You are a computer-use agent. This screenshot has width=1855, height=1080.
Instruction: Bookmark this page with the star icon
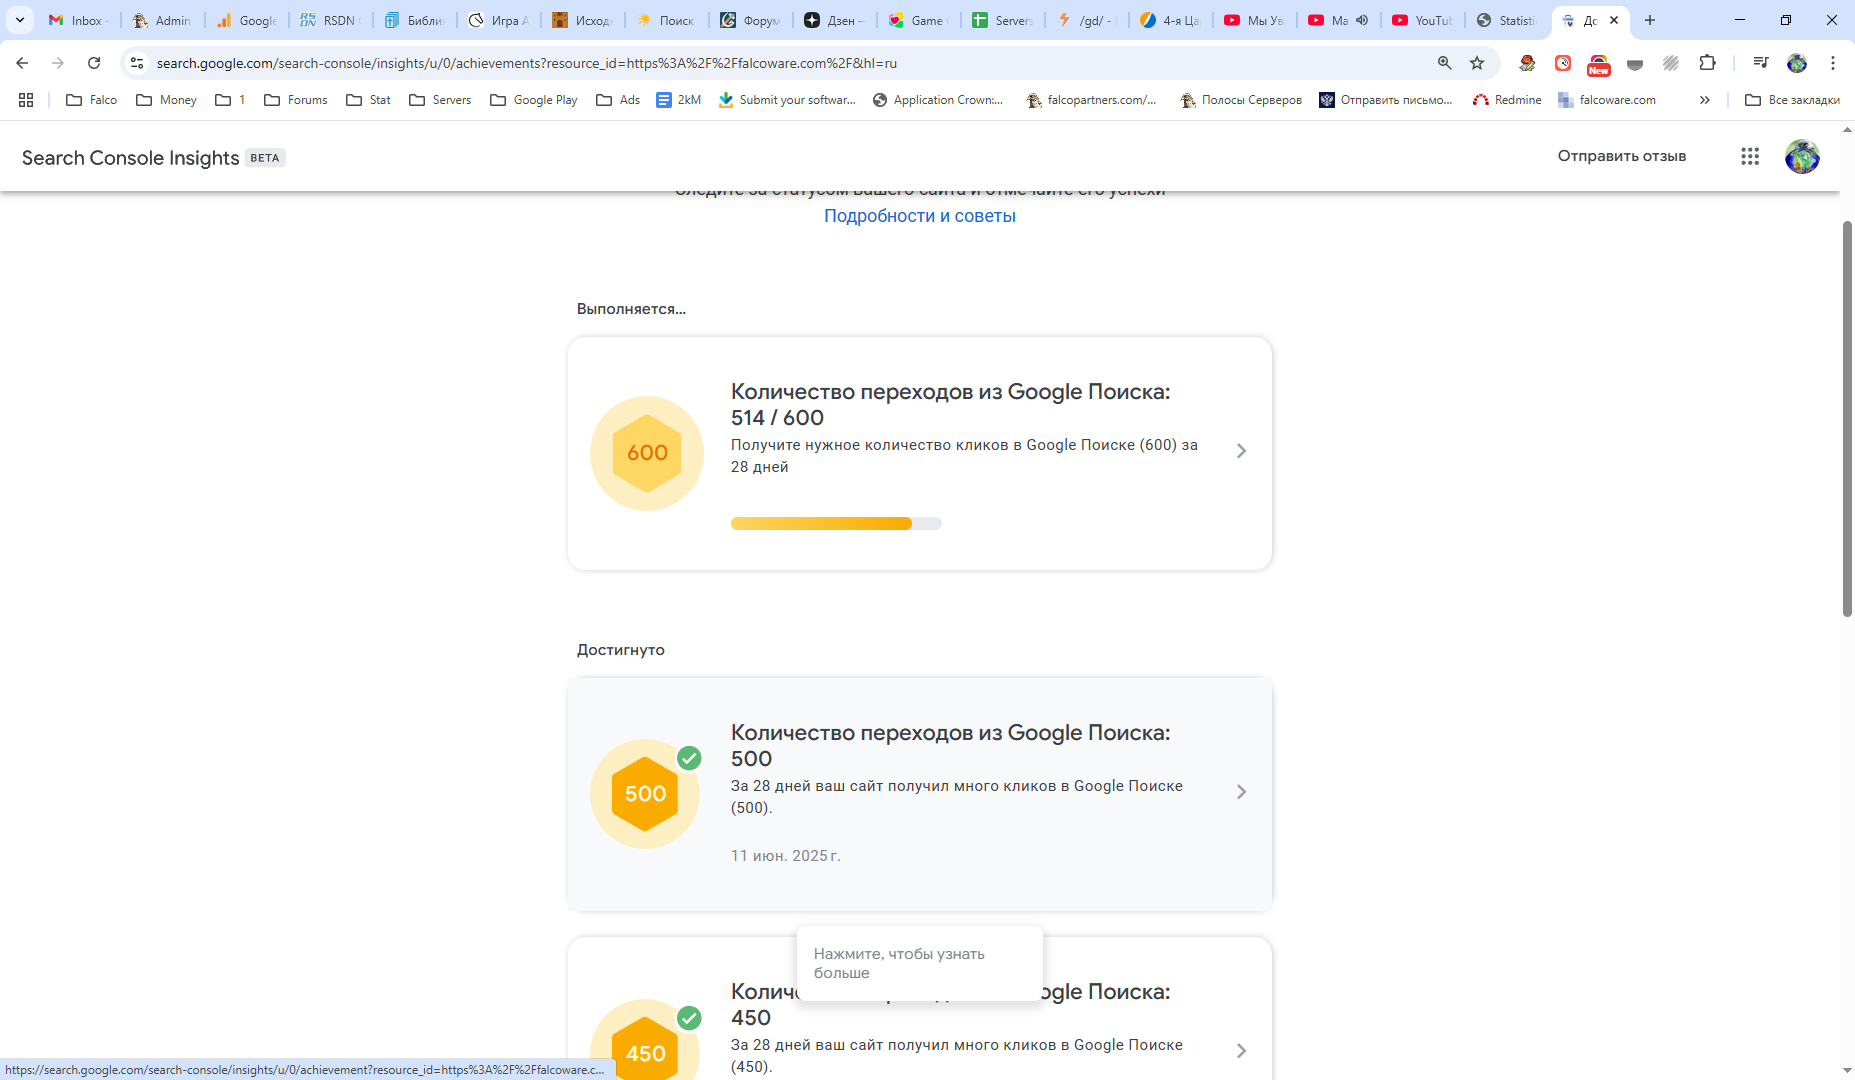click(x=1477, y=63)
